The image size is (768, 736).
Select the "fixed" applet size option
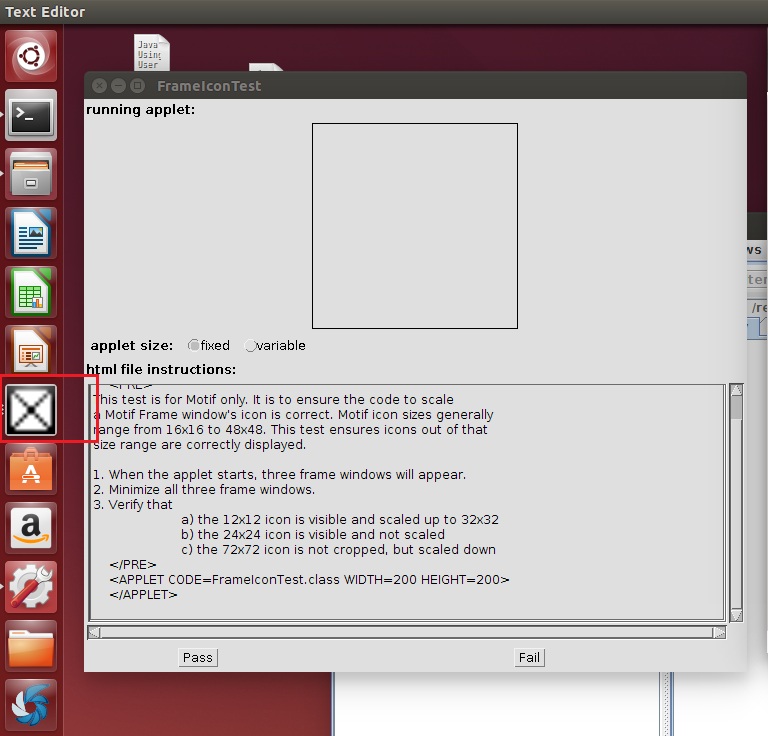(x=194, y=346)
